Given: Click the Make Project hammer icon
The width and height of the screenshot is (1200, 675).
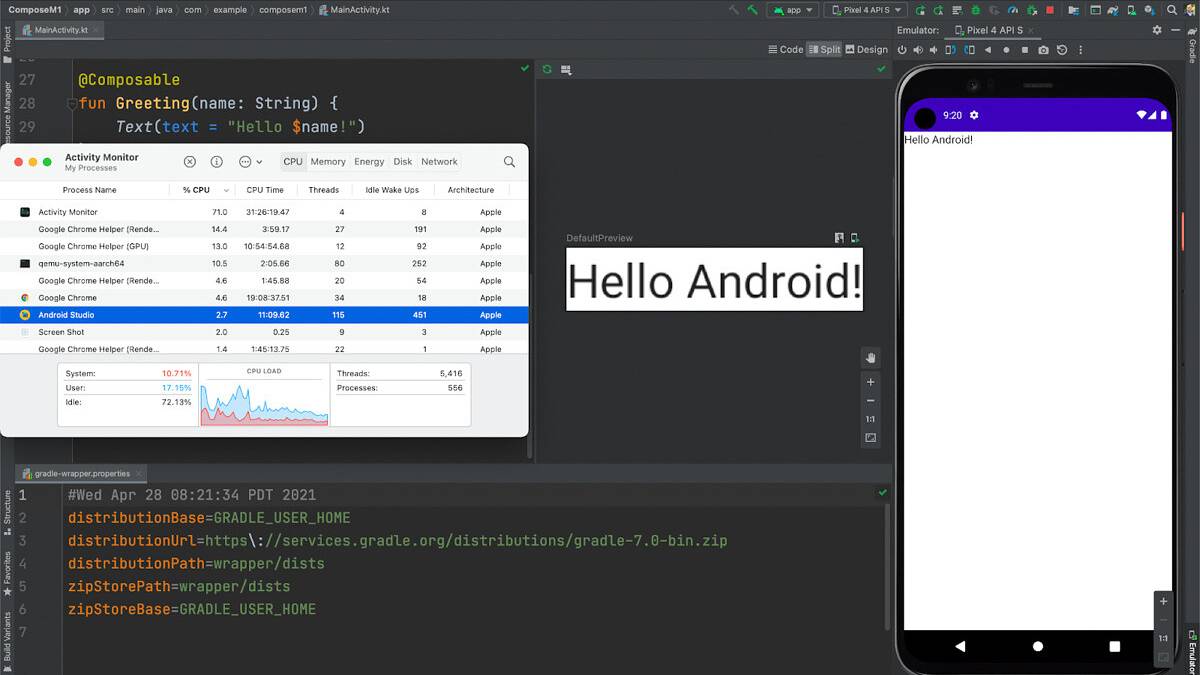Looking at the screenshot, I should [752, 9].
